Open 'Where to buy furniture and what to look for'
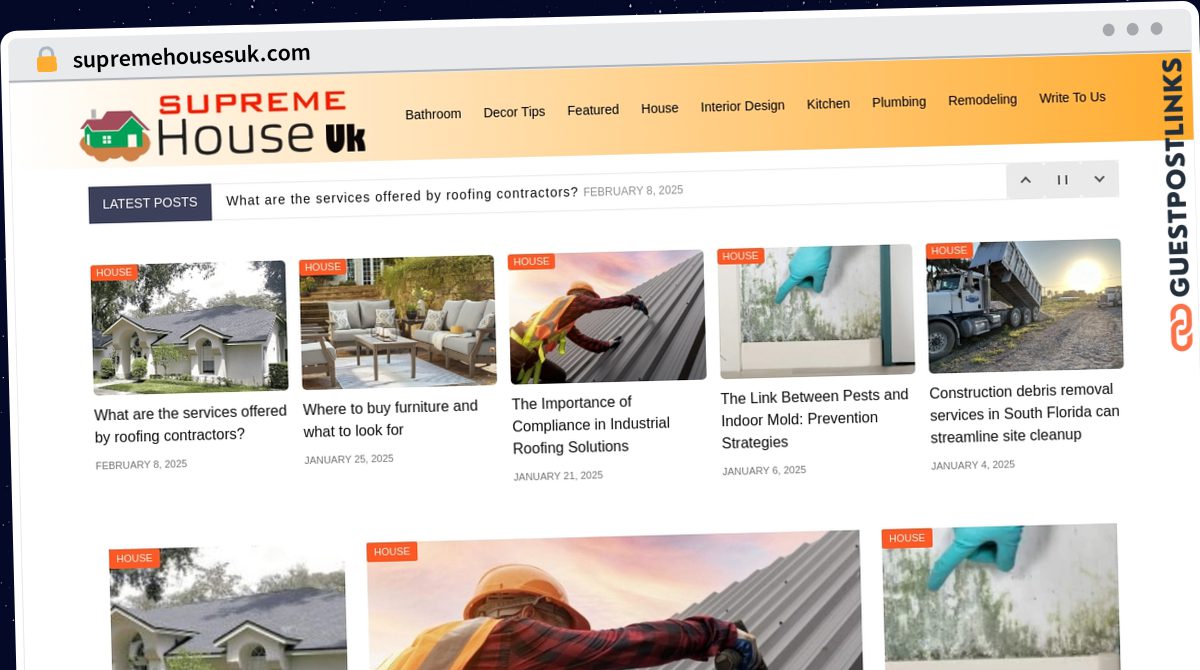 click(391, 419)
